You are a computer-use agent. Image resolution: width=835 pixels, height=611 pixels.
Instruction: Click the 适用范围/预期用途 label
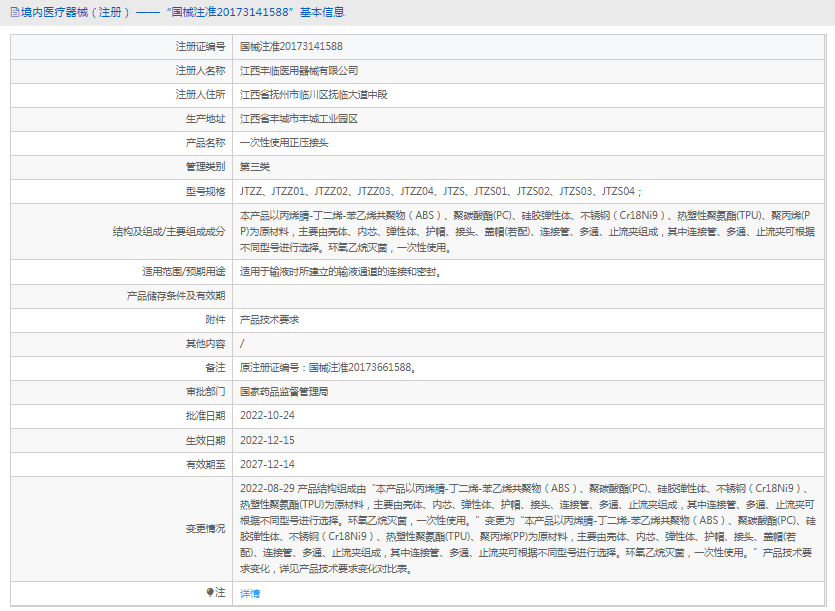(x=184, y=272)
